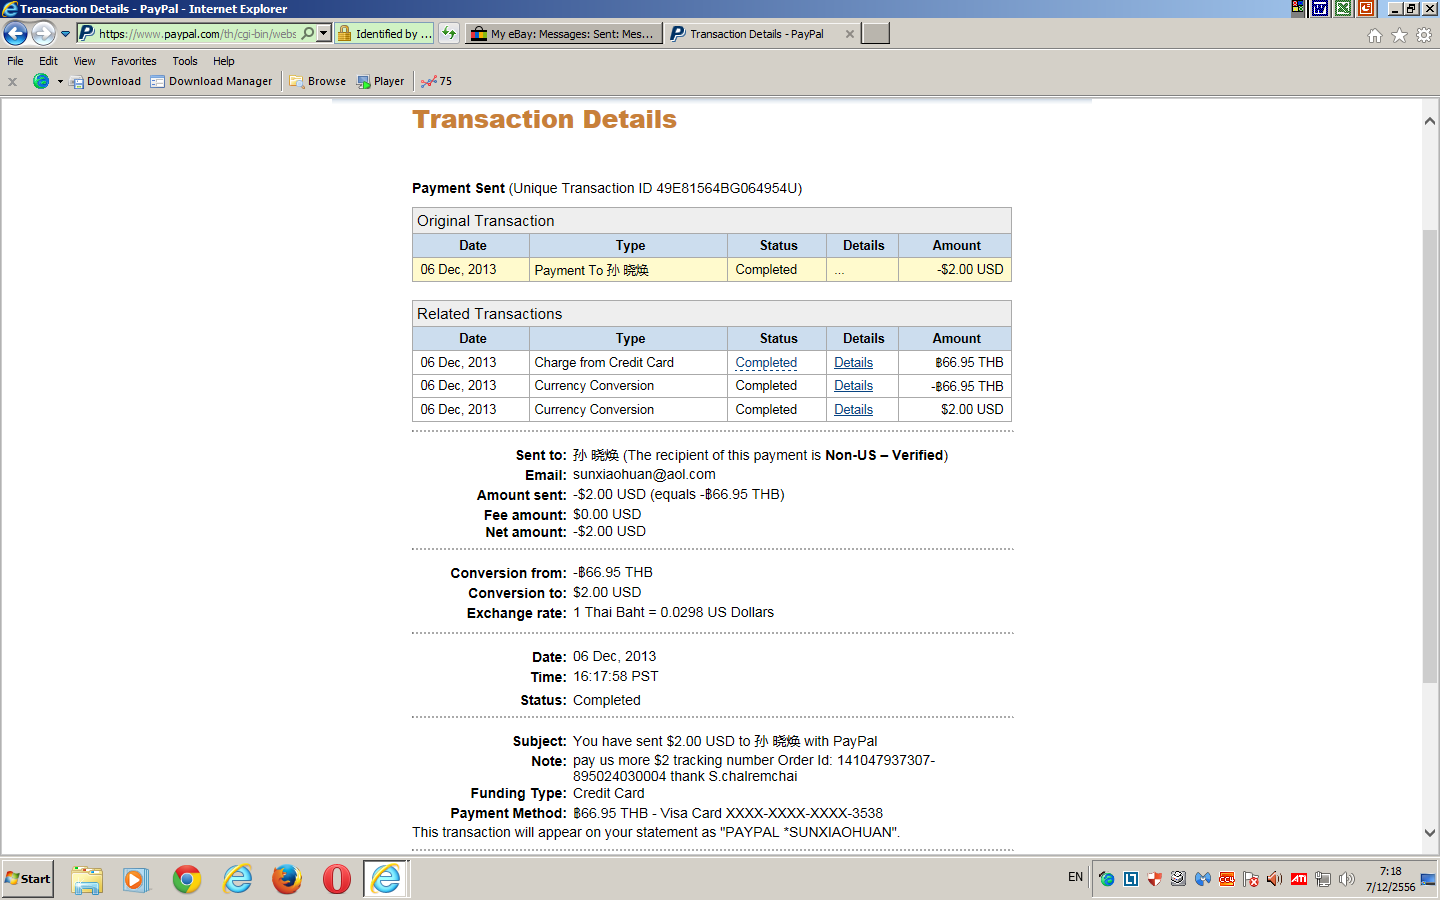The image size is (1440, 900).
Task: Go back with the browser Back arrow
Action: pyautogui.click(x=16, y=34)
